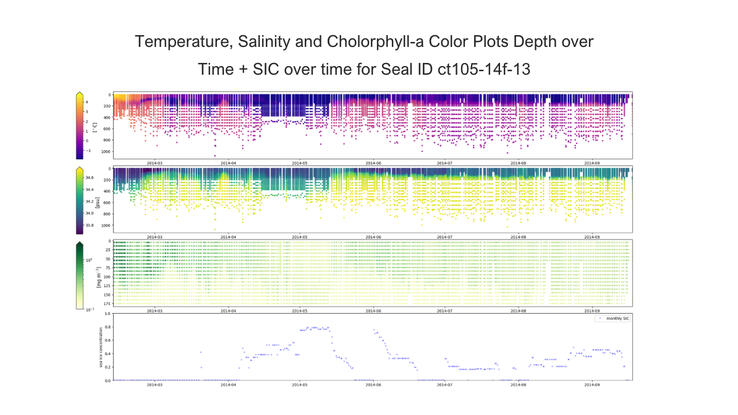Click 2014-08 tick label under SIC plot
Viewport: 738px width, 415px height.
tap(519, 384)
